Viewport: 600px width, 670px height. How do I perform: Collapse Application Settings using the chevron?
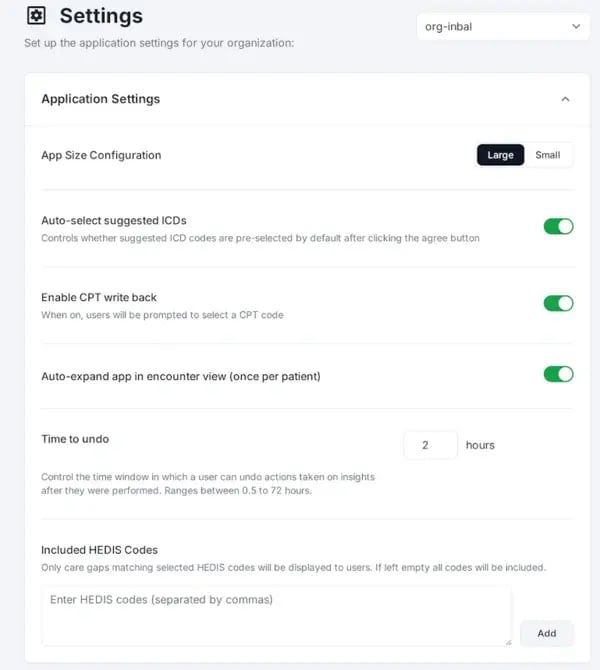click(x=565, y=99)
